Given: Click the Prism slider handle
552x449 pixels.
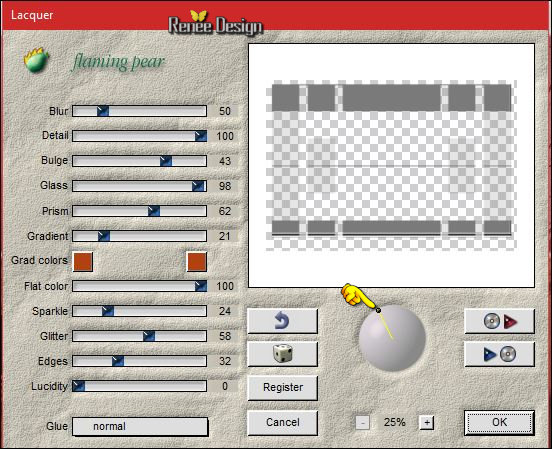Looking at the screenshot, I should coord(154,211).
